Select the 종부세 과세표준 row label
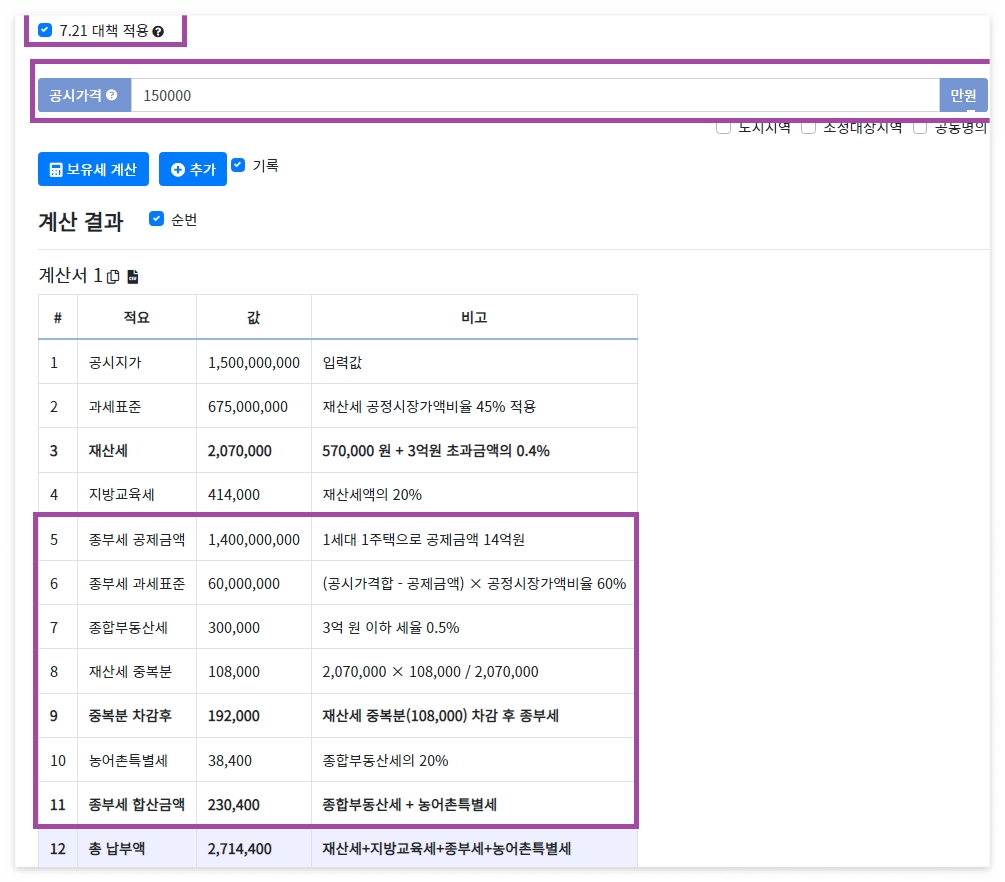Viewport: 1005px width, 882px height. (x=137, y=584)
